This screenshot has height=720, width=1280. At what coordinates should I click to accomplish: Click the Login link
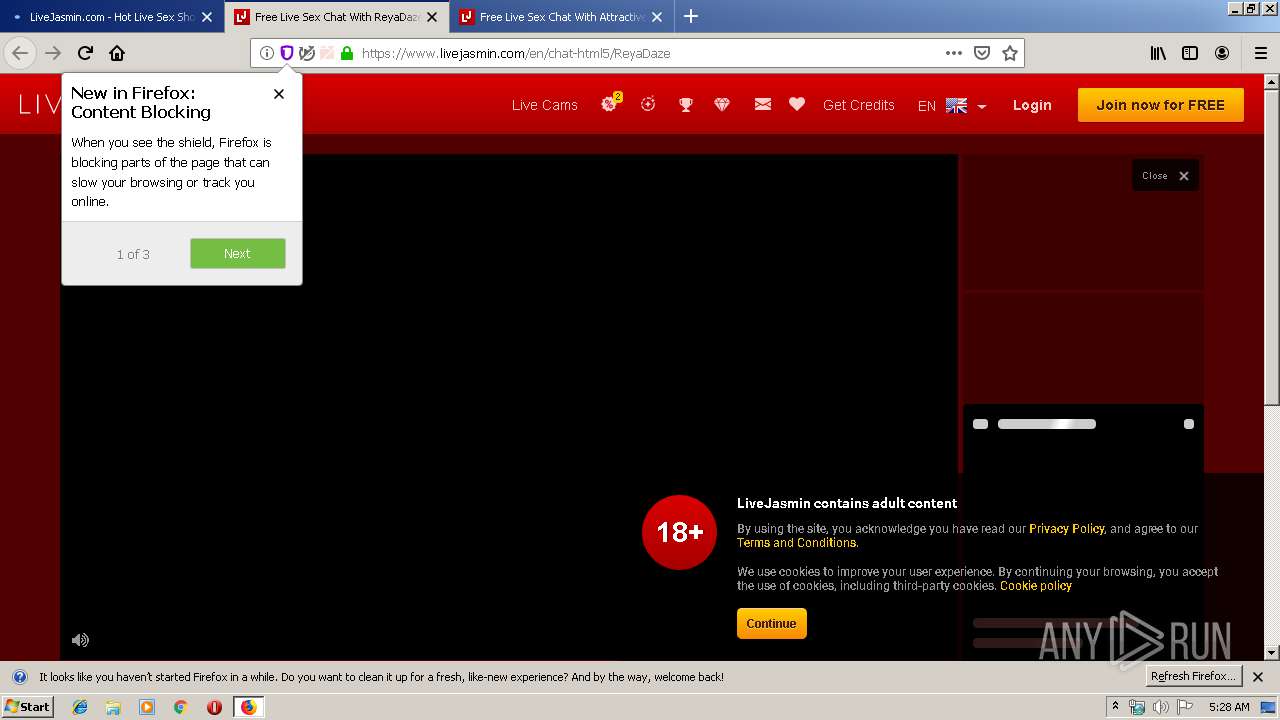[1032, 105]
